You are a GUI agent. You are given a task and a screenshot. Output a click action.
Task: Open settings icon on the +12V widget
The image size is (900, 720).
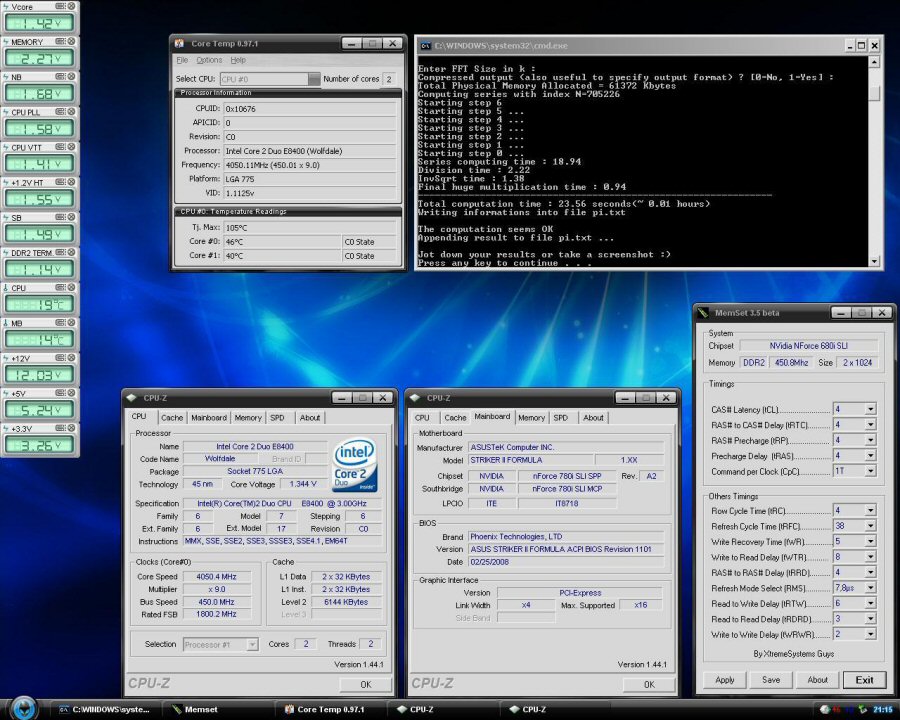60,358
